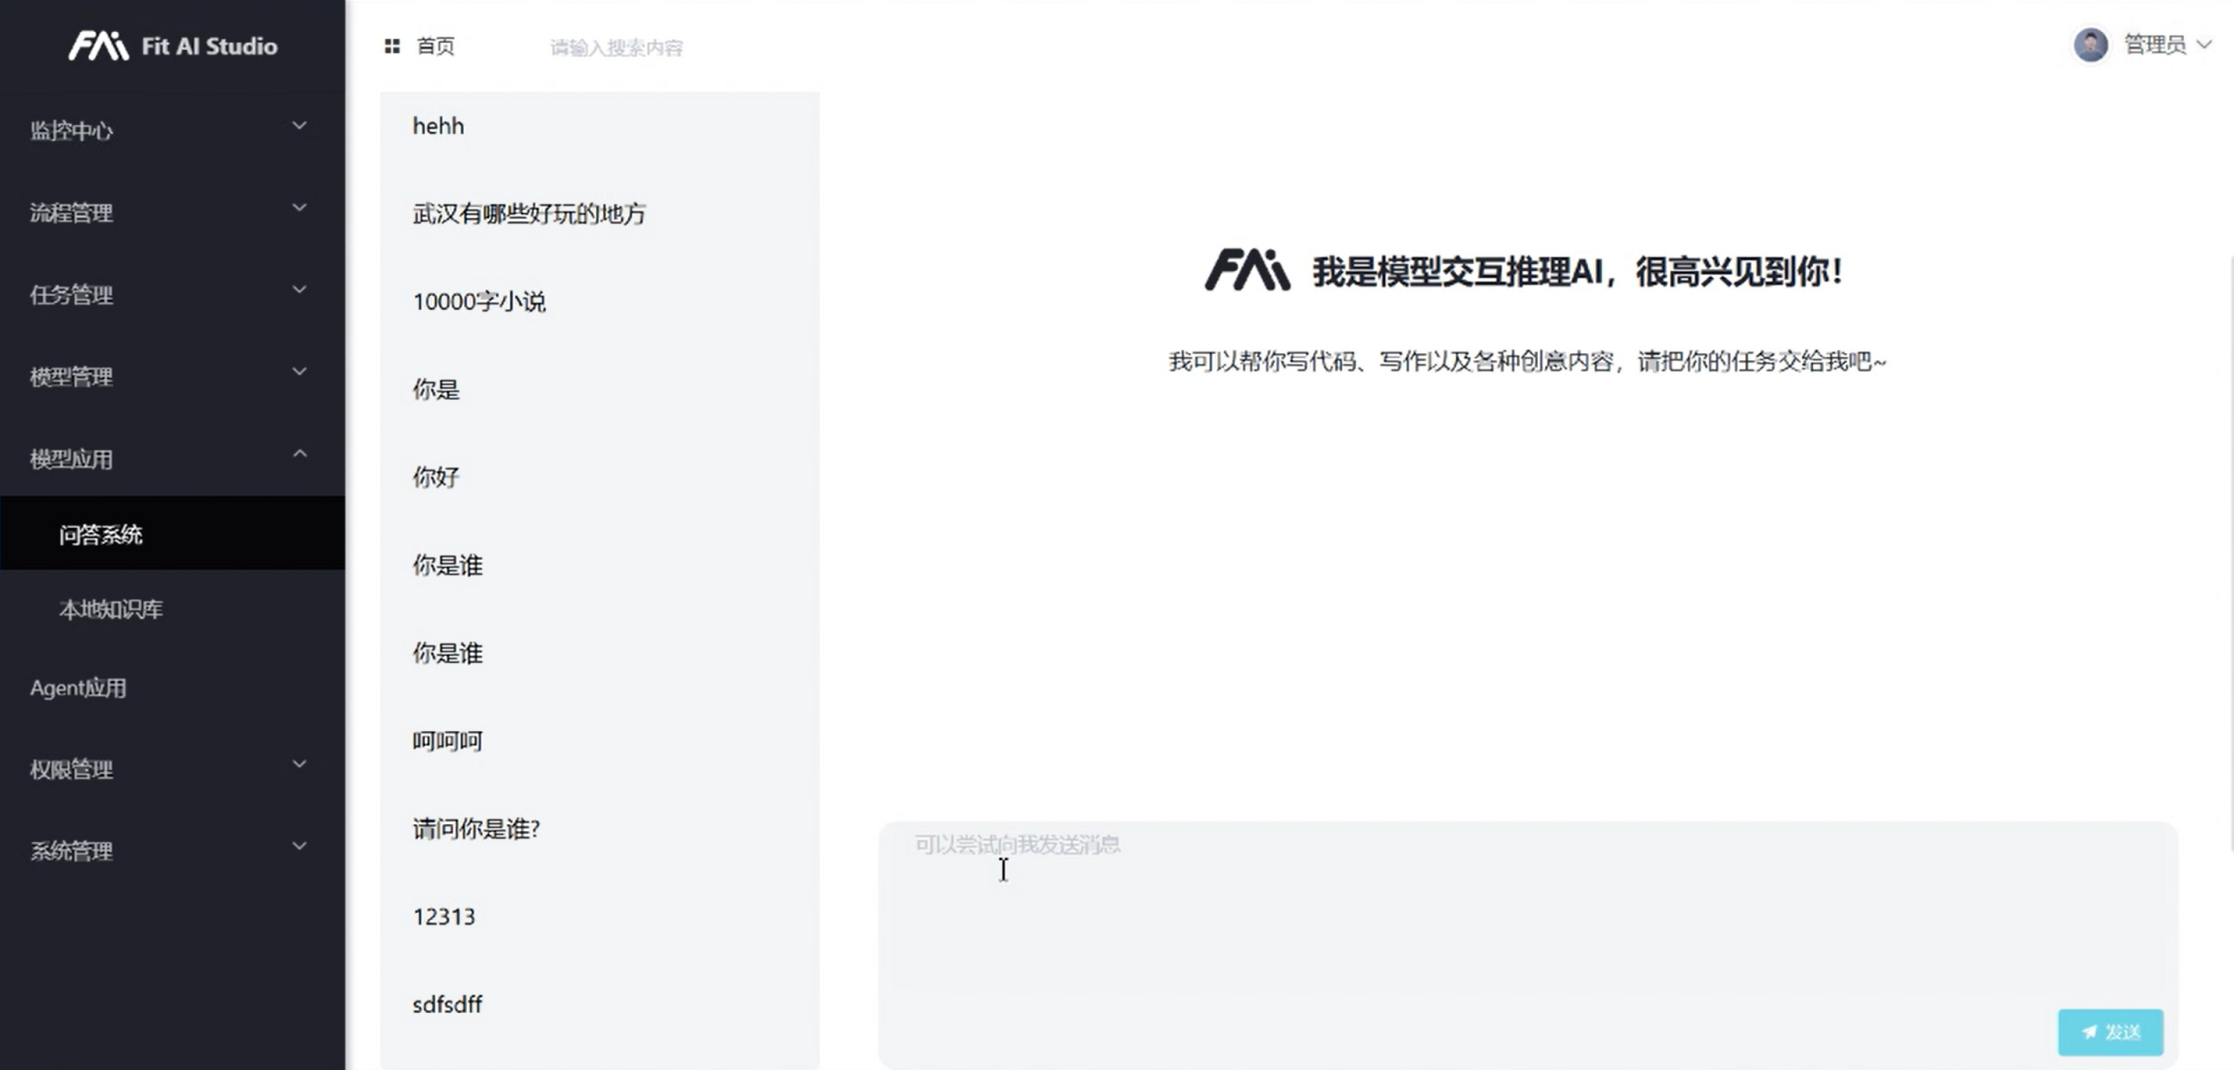
Task: Click the 发送 send button
Action: pos(2110,1032)
